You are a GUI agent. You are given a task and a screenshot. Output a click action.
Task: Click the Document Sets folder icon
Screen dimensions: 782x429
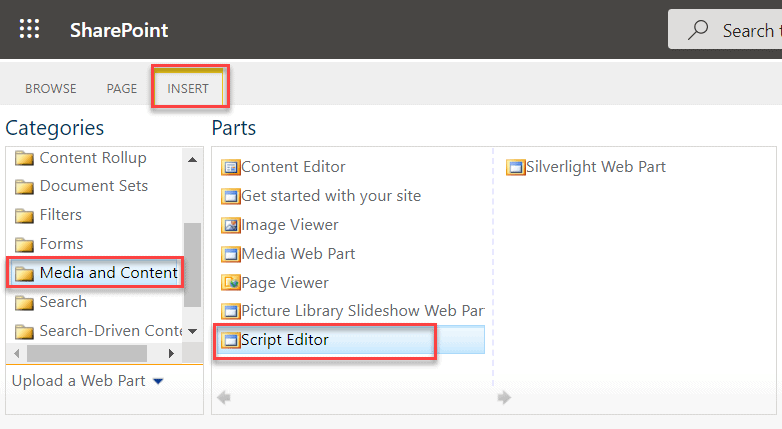click(x=24, y=187)
